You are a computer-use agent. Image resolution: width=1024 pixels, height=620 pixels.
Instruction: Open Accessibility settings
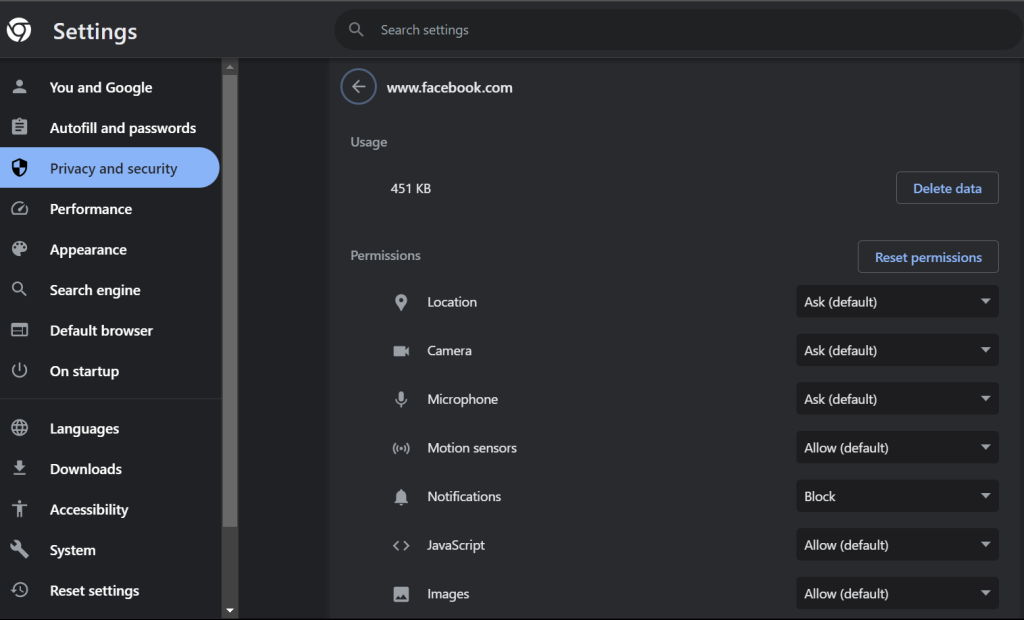point(110,509)
